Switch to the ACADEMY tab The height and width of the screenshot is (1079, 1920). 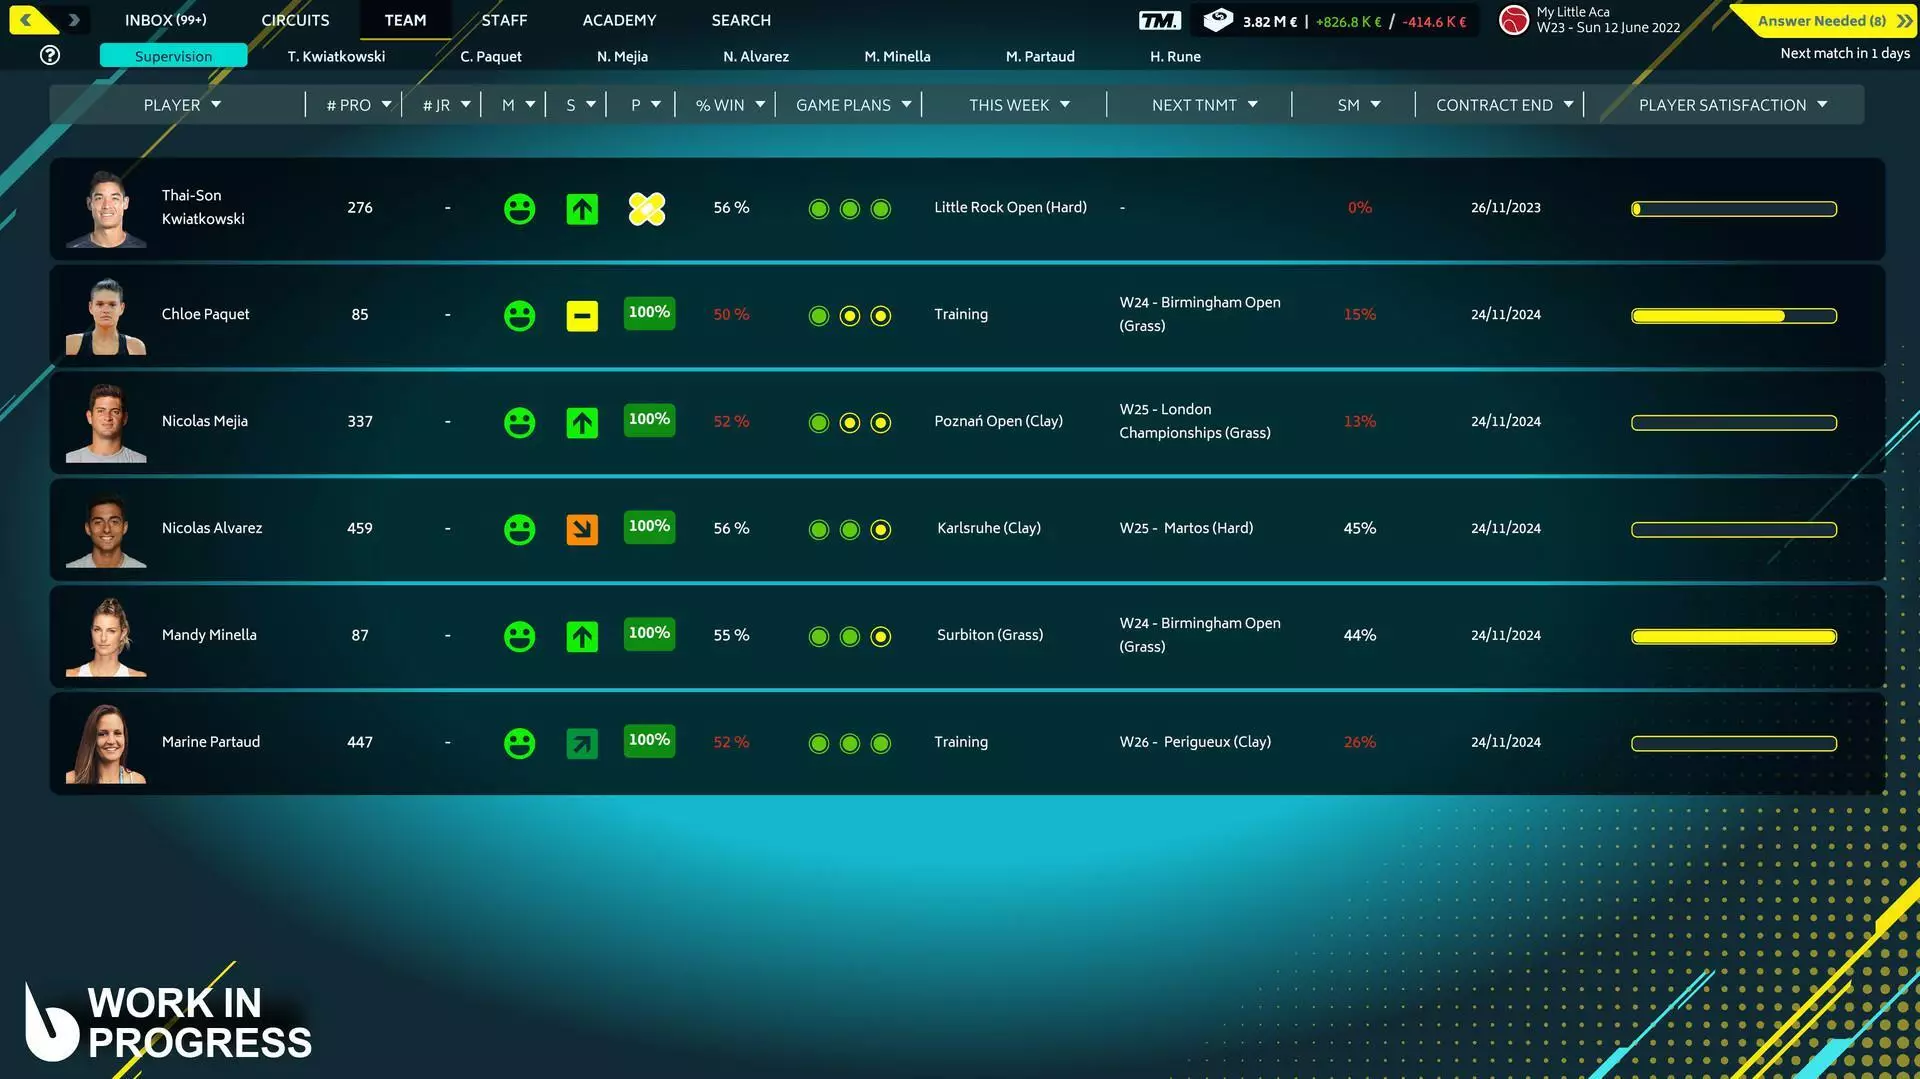(618, 20)
